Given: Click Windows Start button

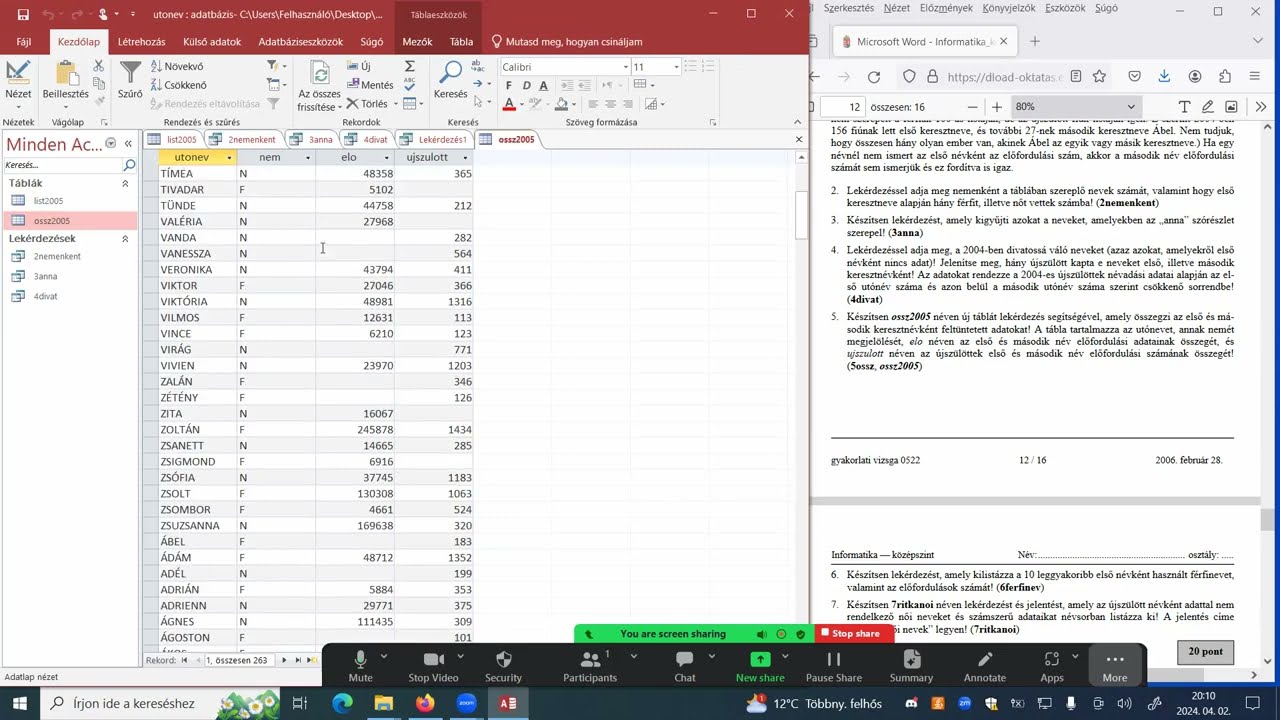Looking at the screenshot, I should coord(20,703).
